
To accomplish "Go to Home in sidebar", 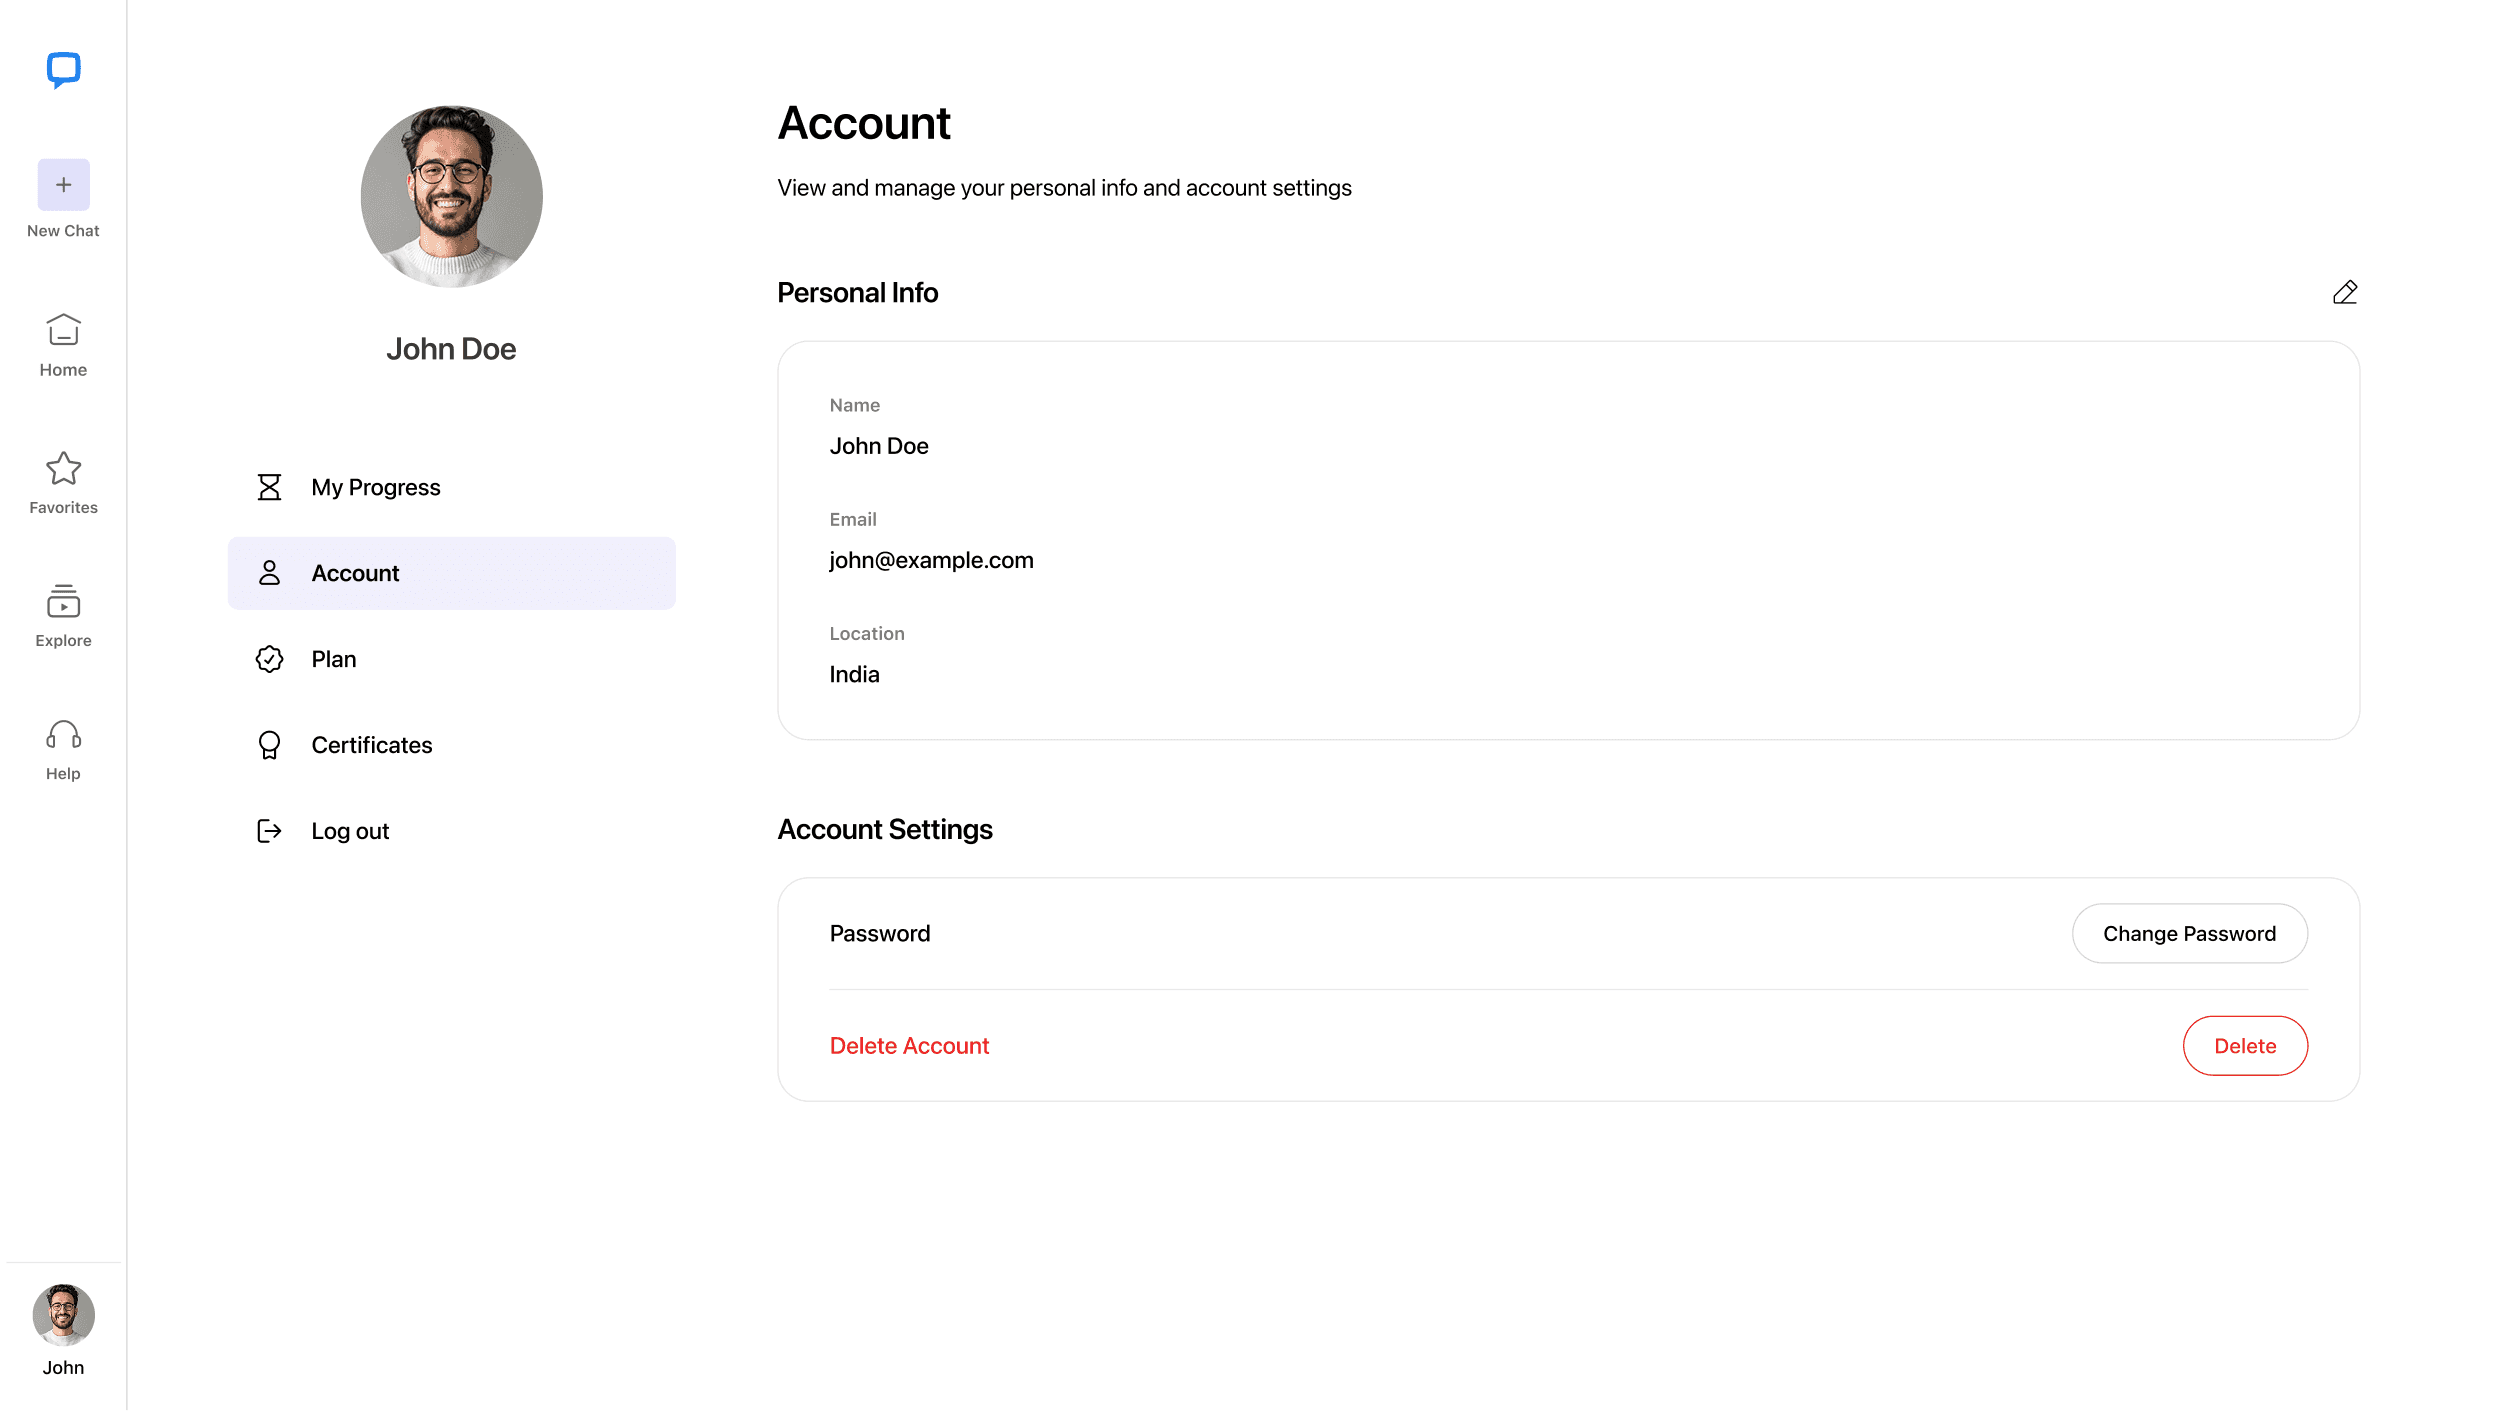I will click(x=63, y=344).
